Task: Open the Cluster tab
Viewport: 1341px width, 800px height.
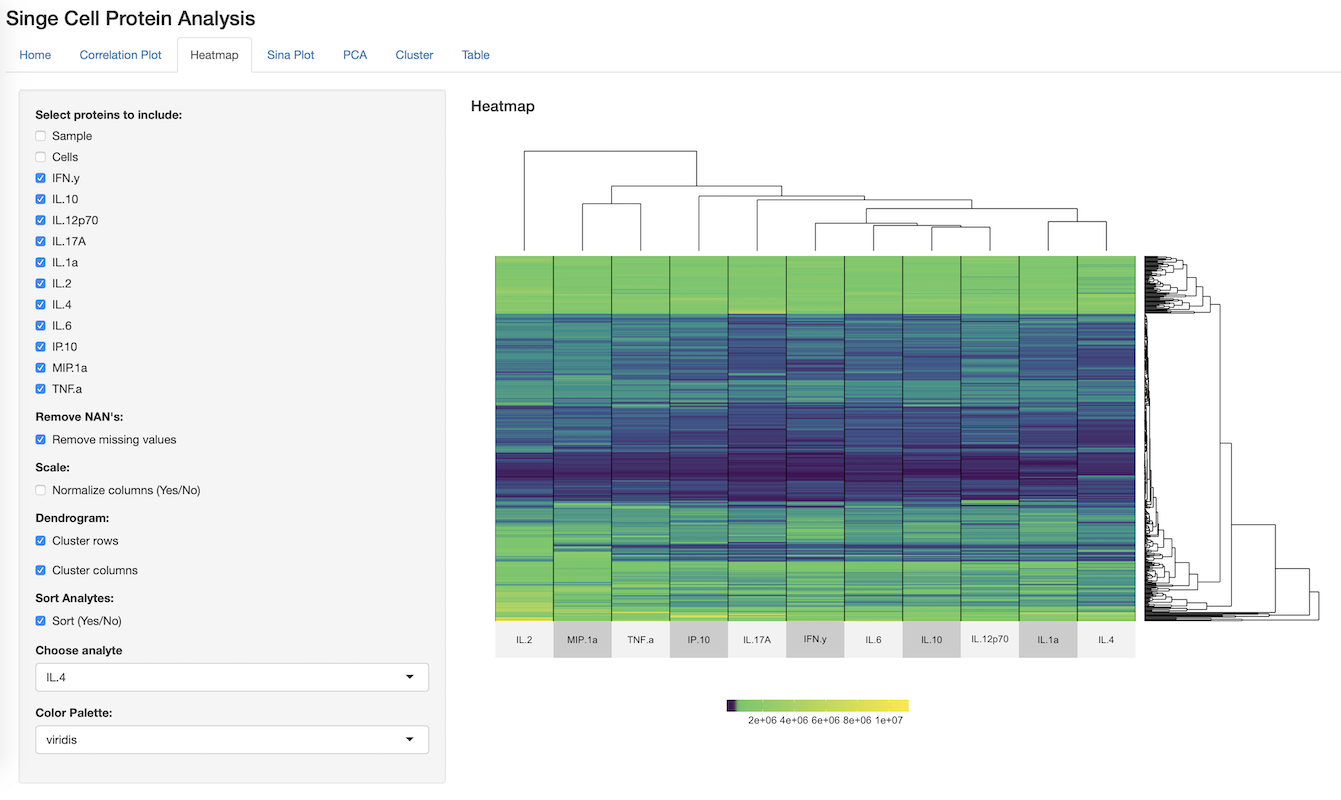Action: 414,55
